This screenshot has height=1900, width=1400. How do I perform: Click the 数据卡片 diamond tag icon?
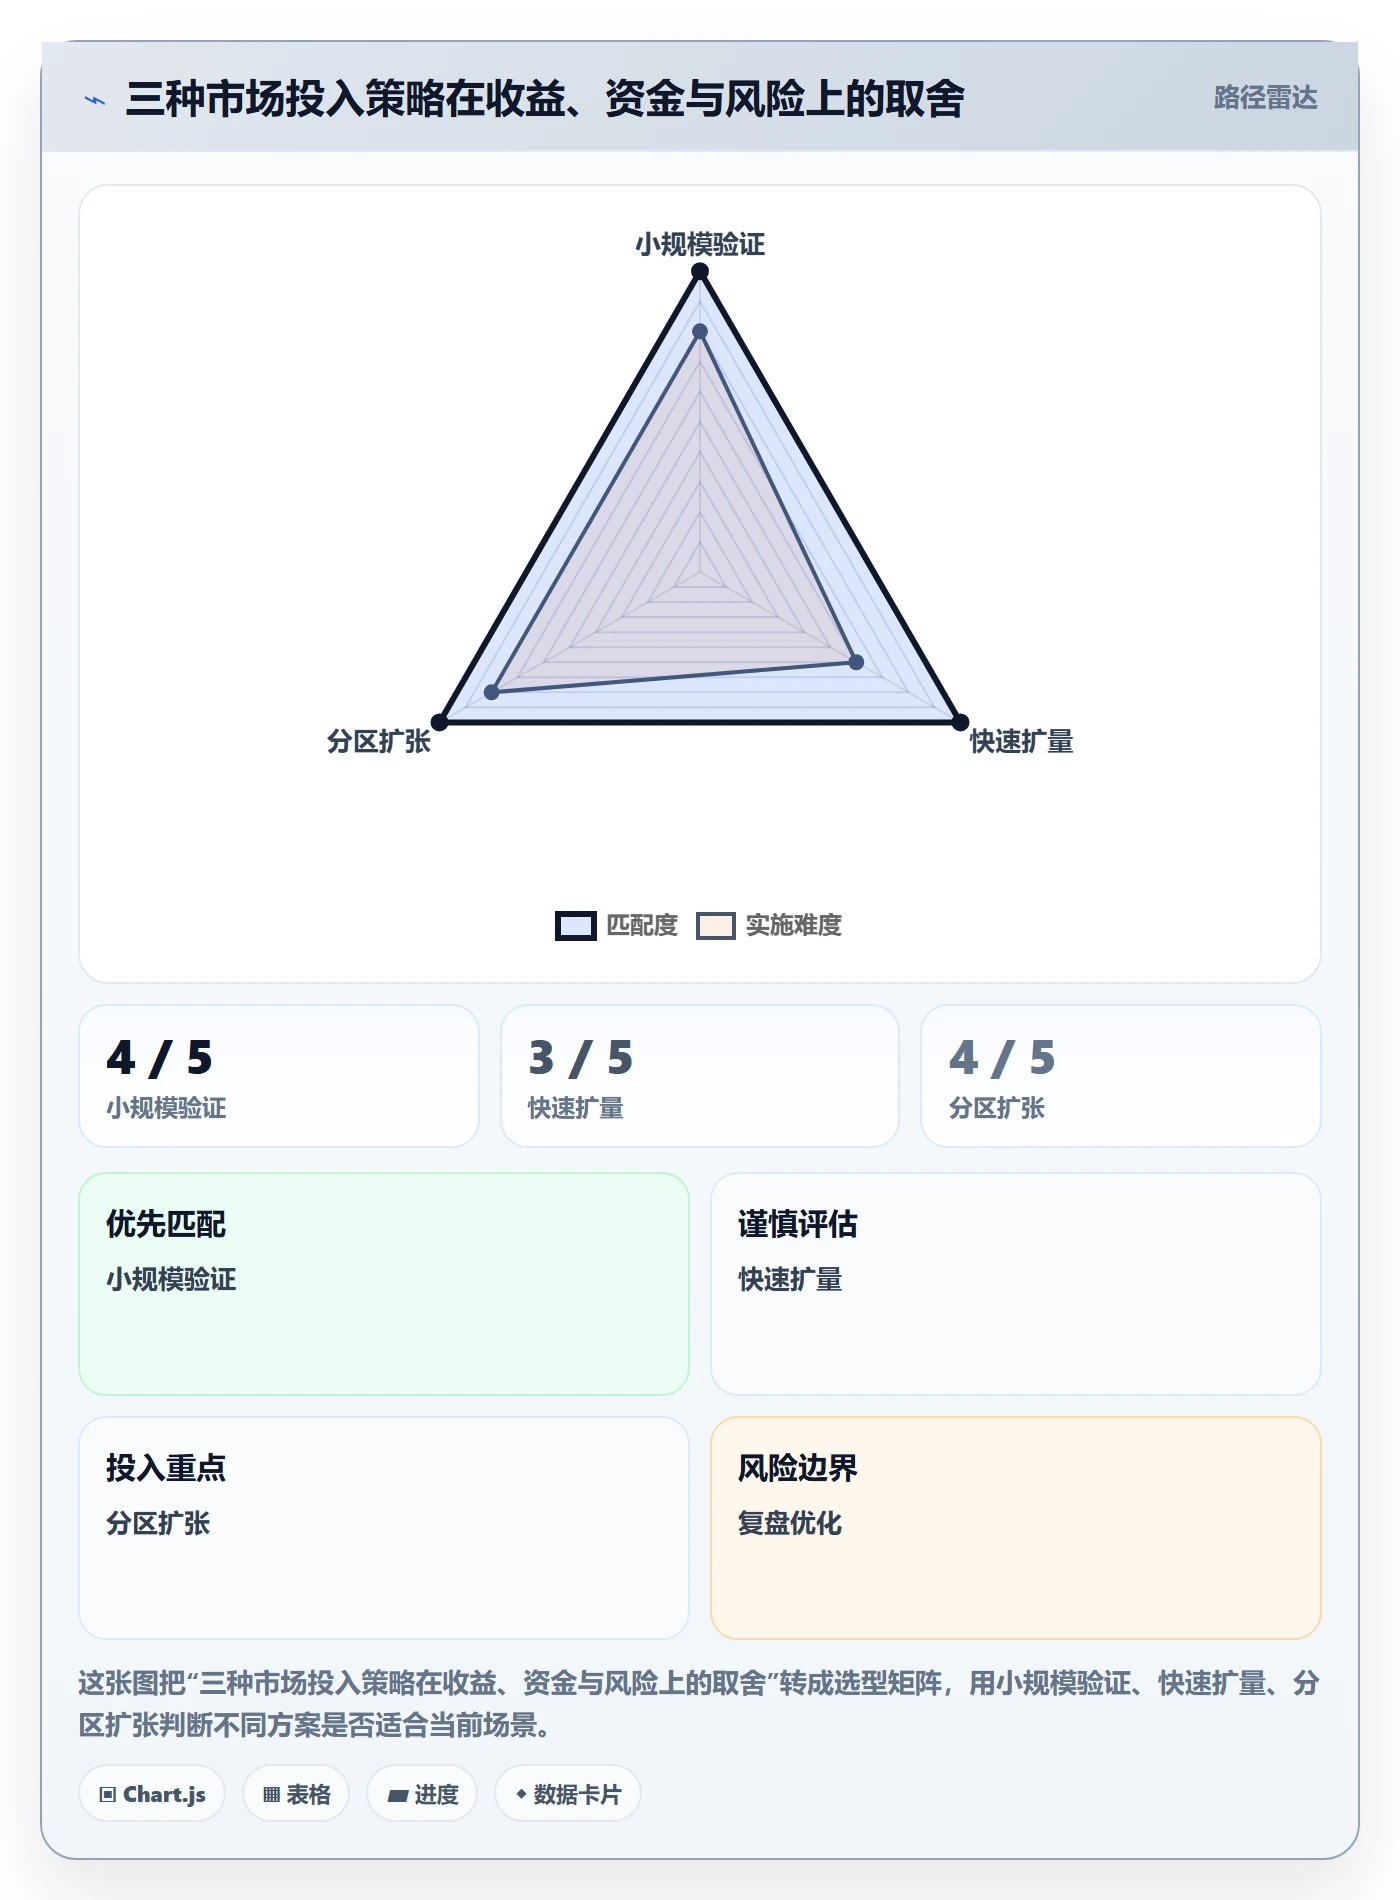click(521, 1794)
